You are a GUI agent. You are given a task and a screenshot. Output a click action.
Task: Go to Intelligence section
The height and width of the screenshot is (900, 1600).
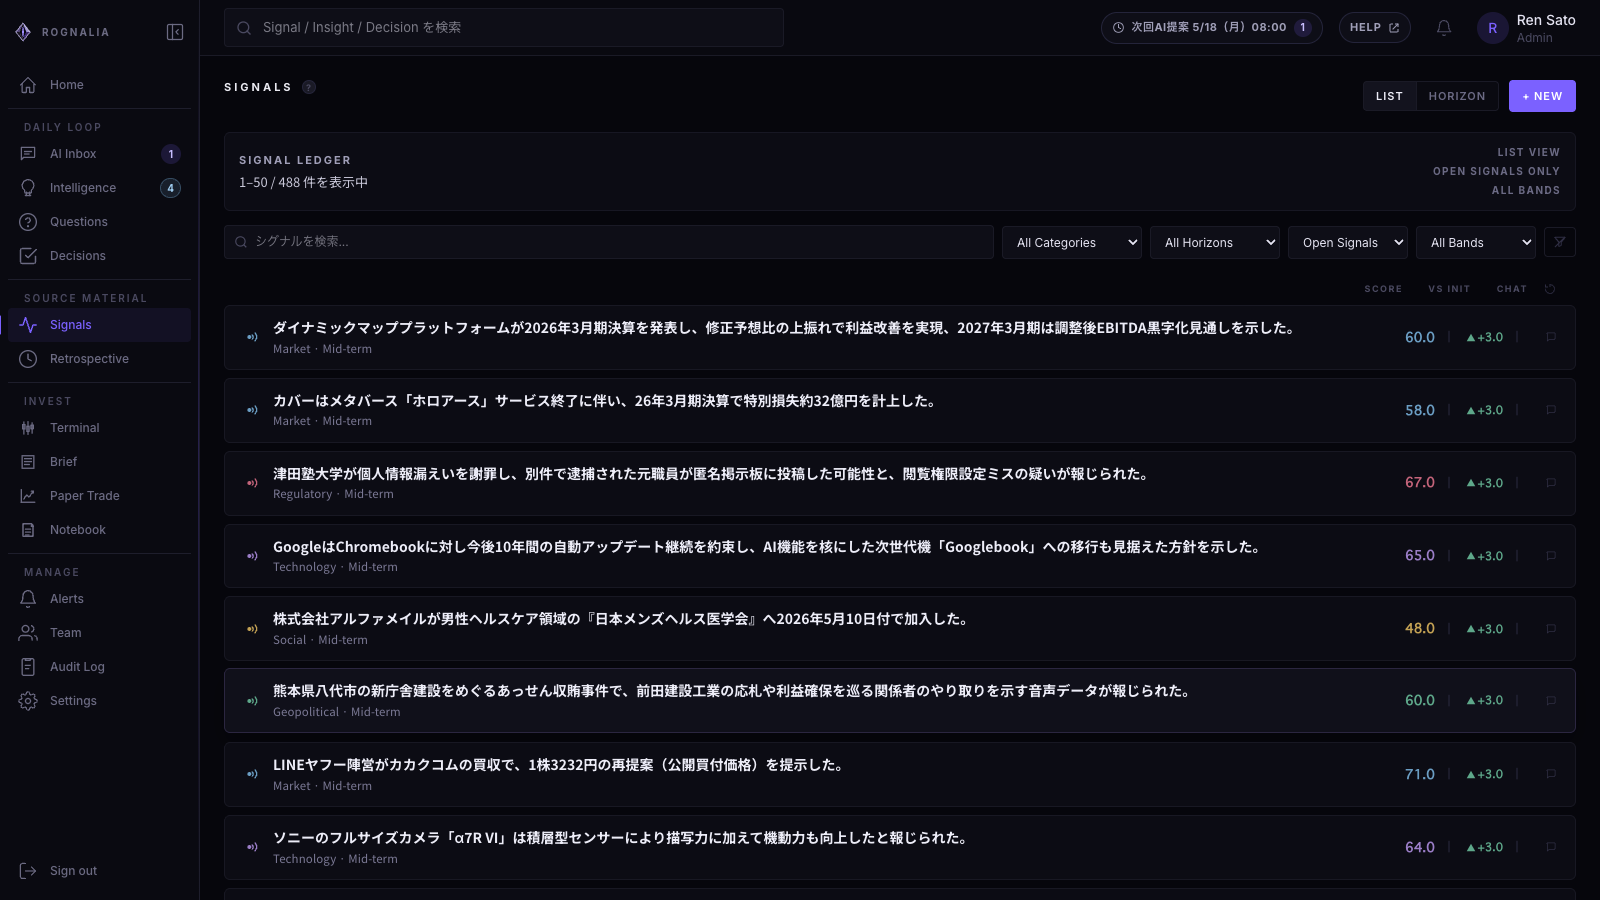tap(99, 188)
